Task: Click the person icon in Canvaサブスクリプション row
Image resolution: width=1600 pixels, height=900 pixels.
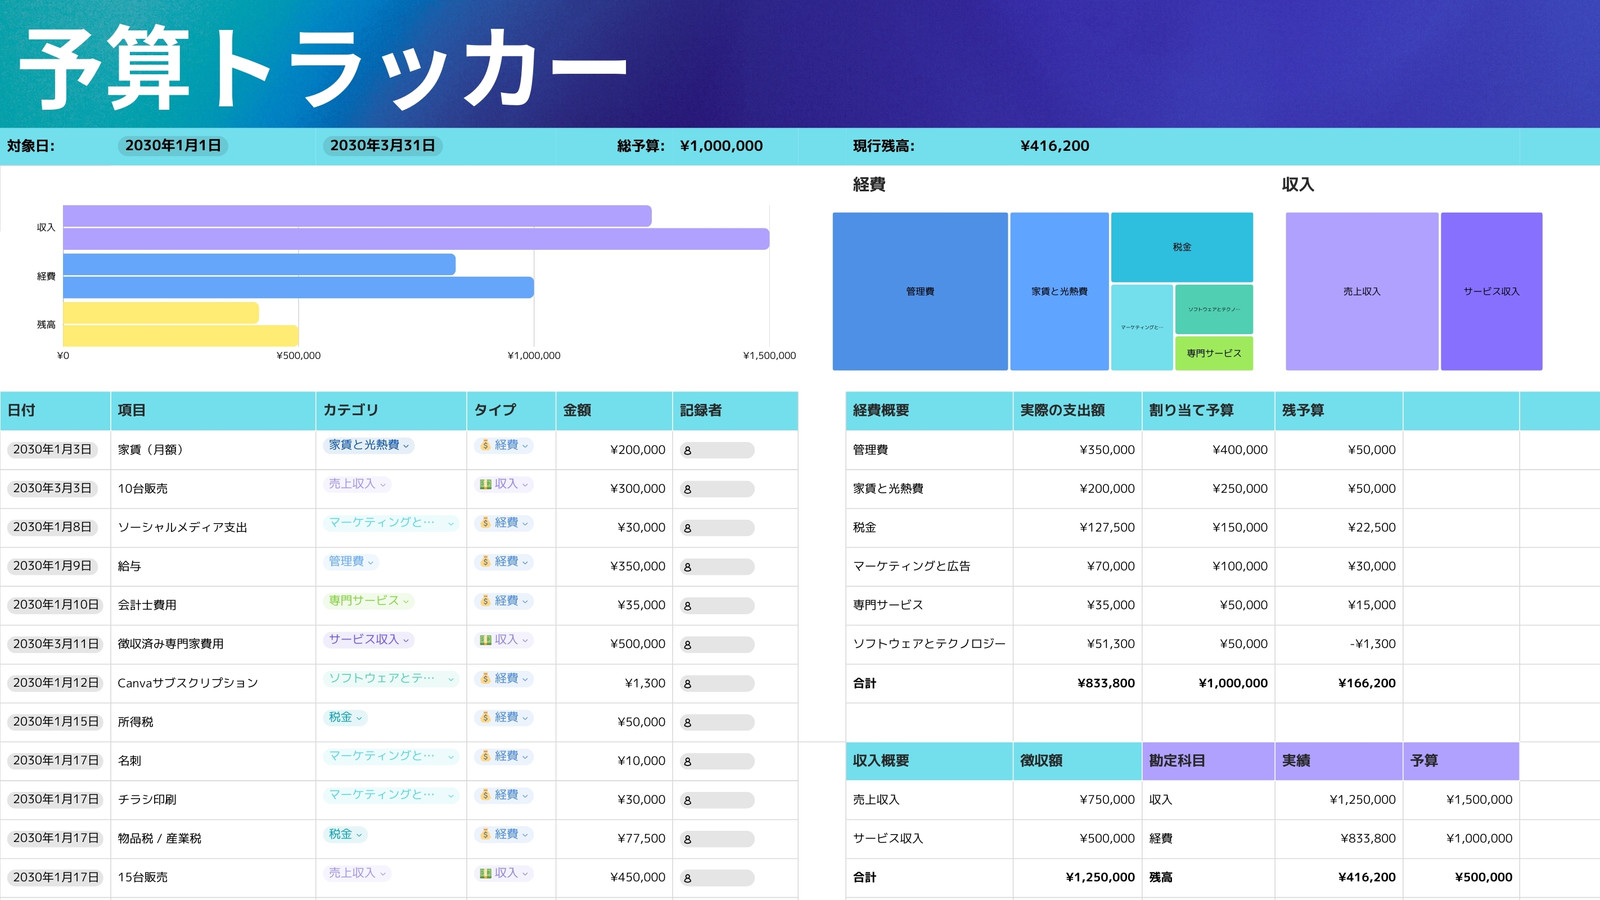Action: pyautogui.click(x=687, y=684)
